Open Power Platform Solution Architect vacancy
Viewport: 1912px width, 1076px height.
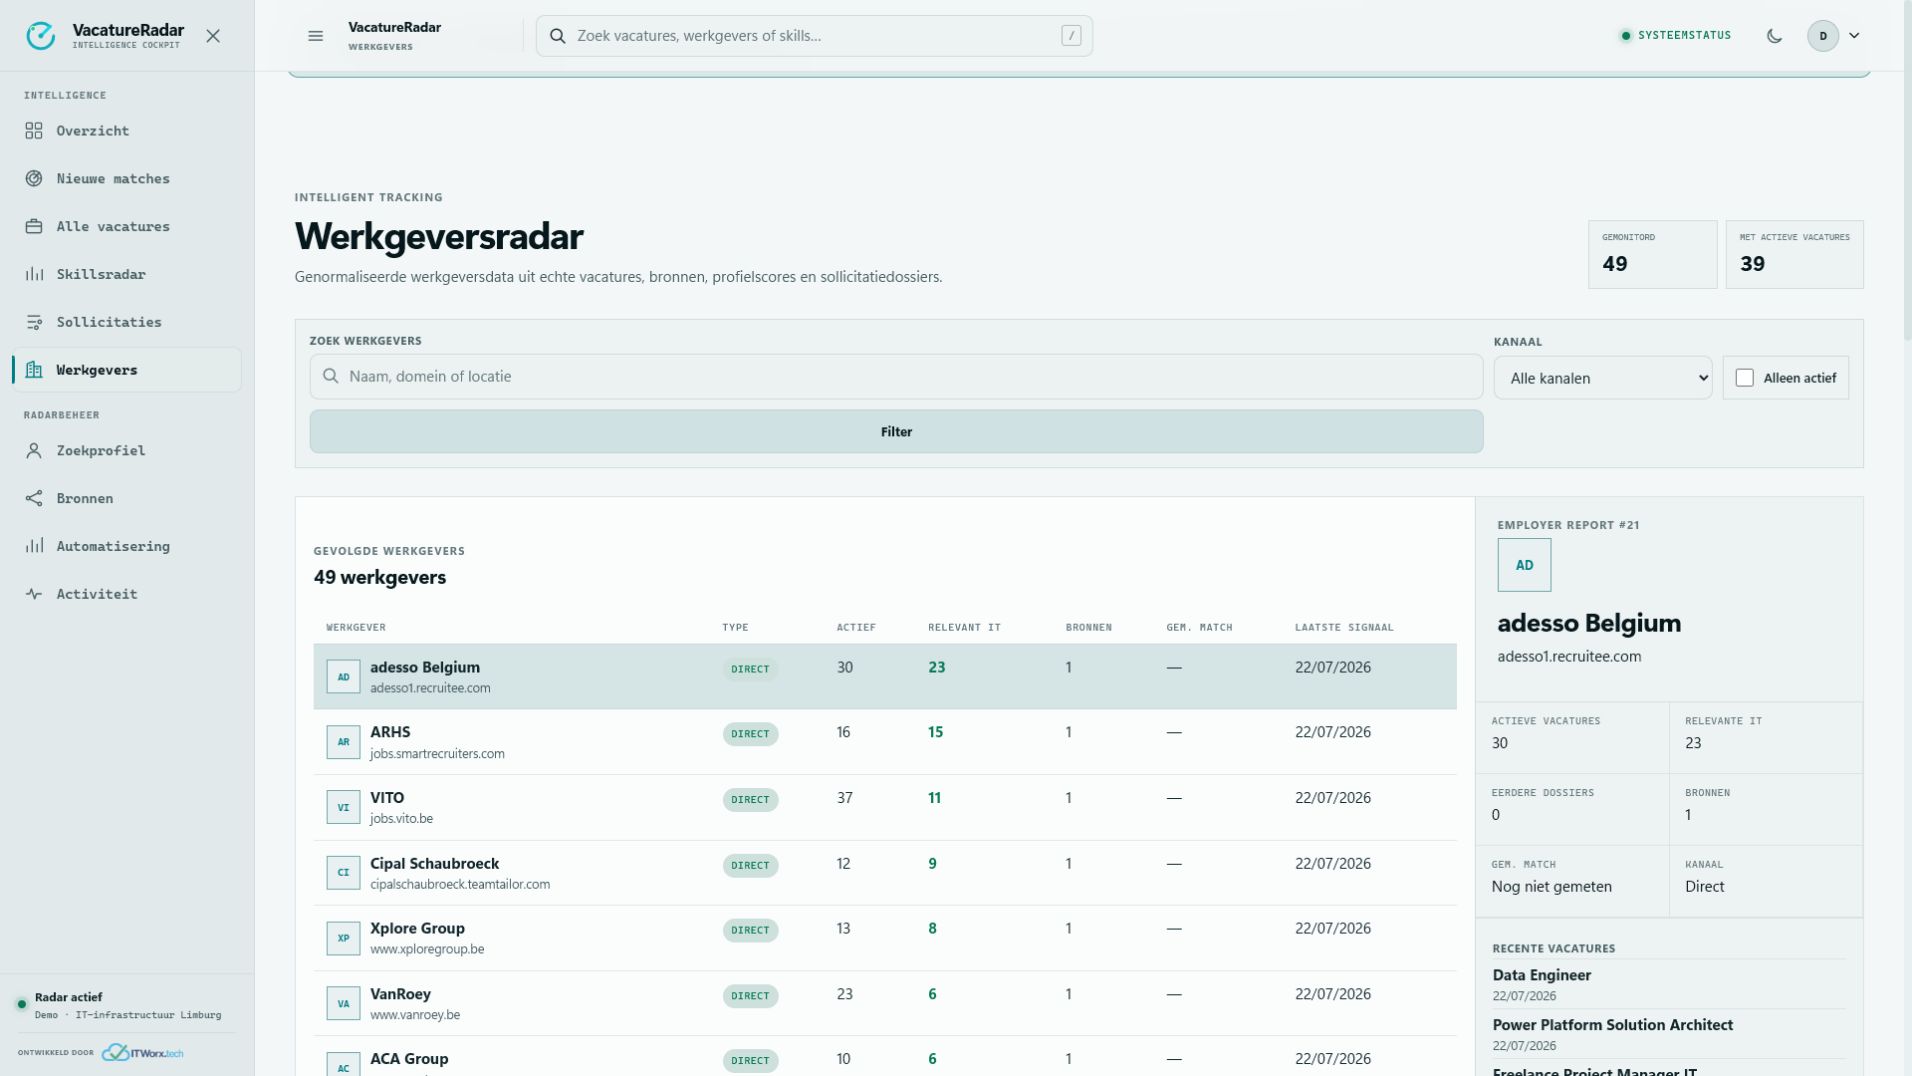[1612, 1026]
